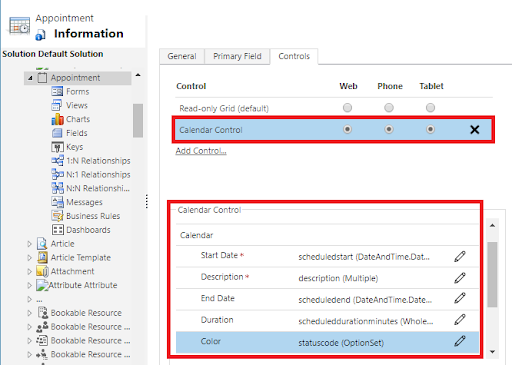Click the statuscode (OptionSet) value
This screenshot has width=512, height=365.
click(x=341, y=343)
